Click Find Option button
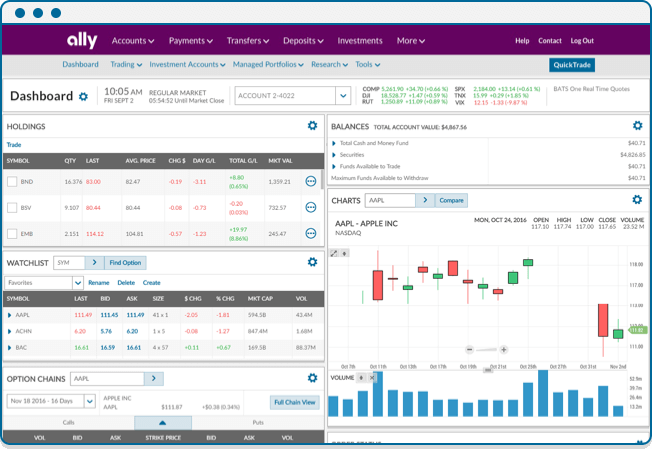 coord(125,263)
